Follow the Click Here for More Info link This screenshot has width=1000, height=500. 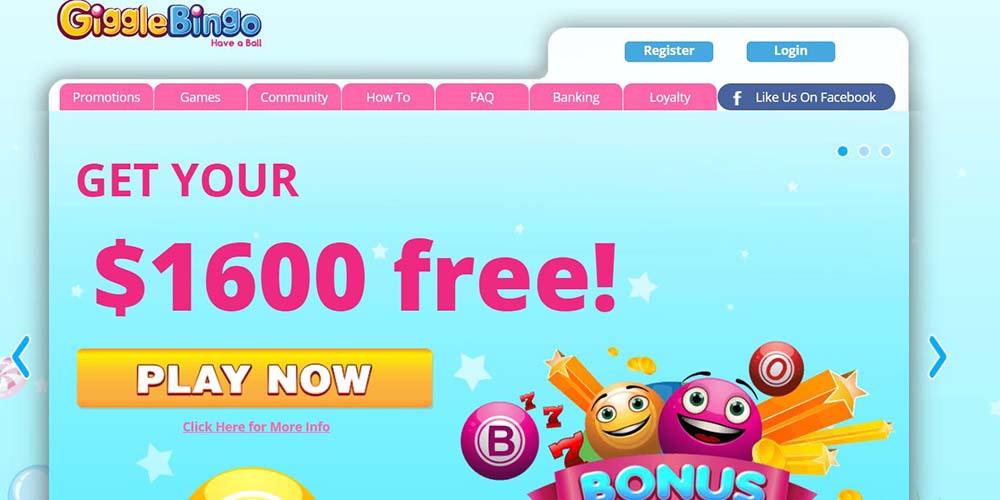pos(256,427)
